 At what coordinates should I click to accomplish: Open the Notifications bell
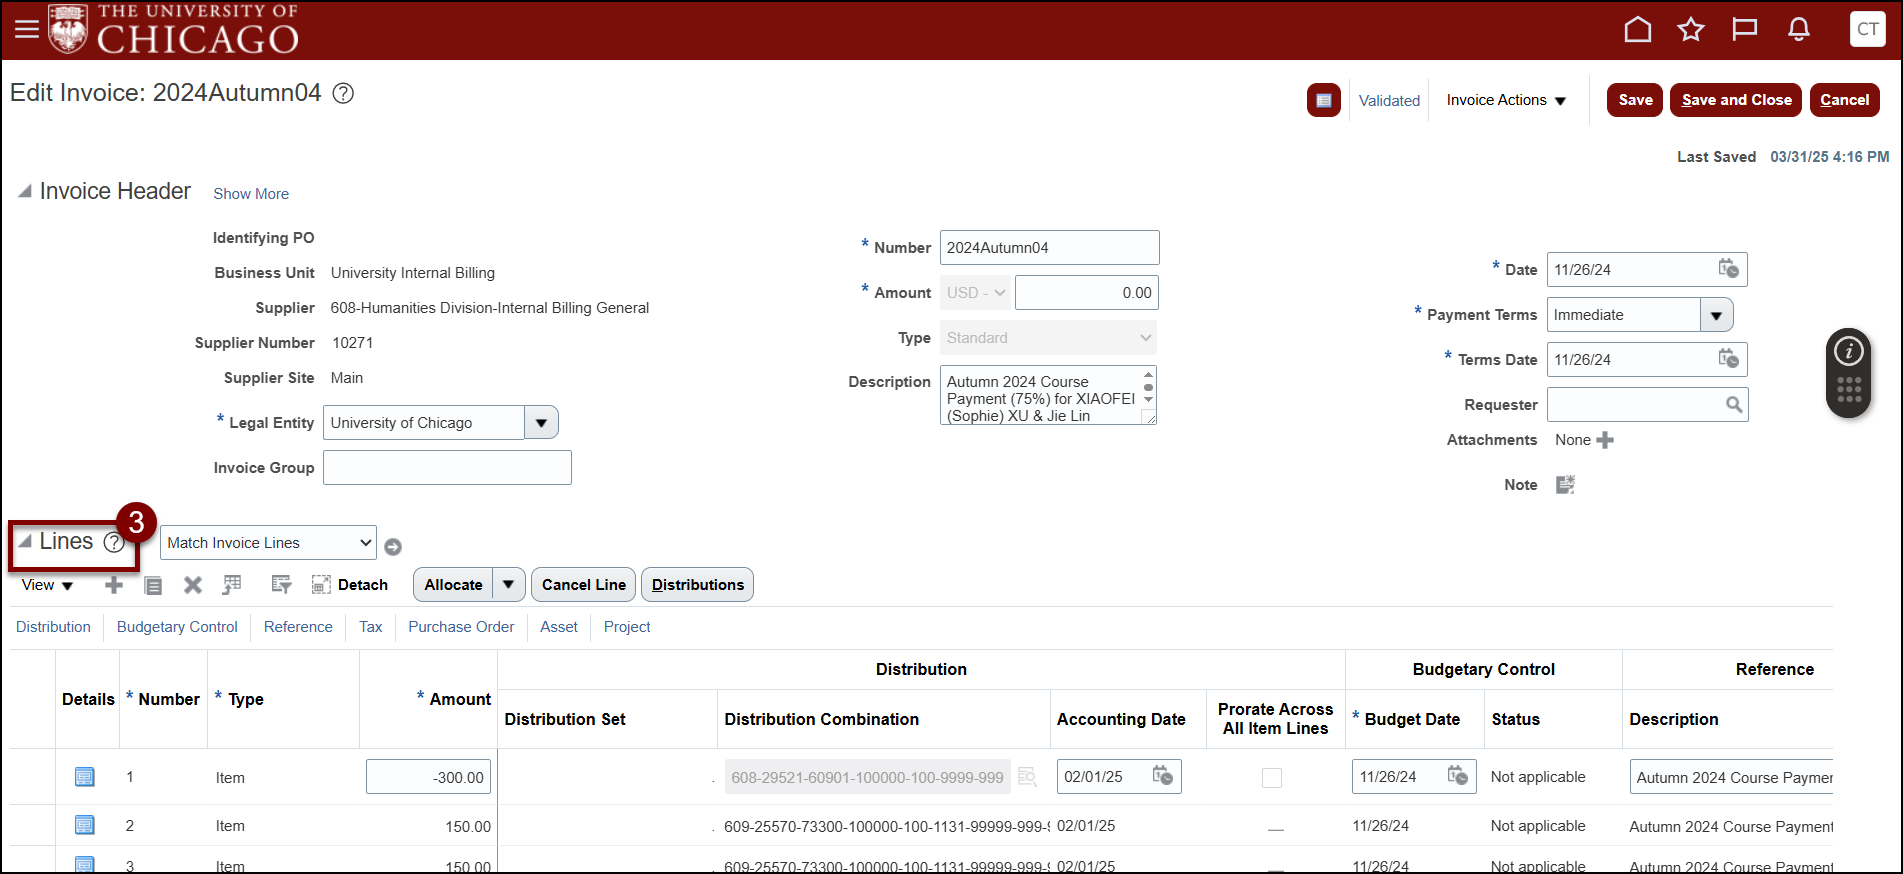coord(1798,30)
